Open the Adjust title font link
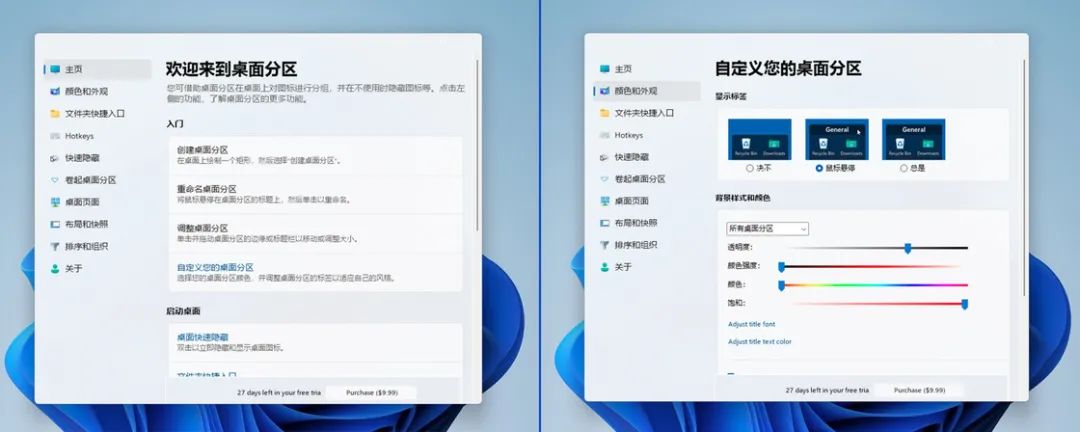 click(751, 324)
